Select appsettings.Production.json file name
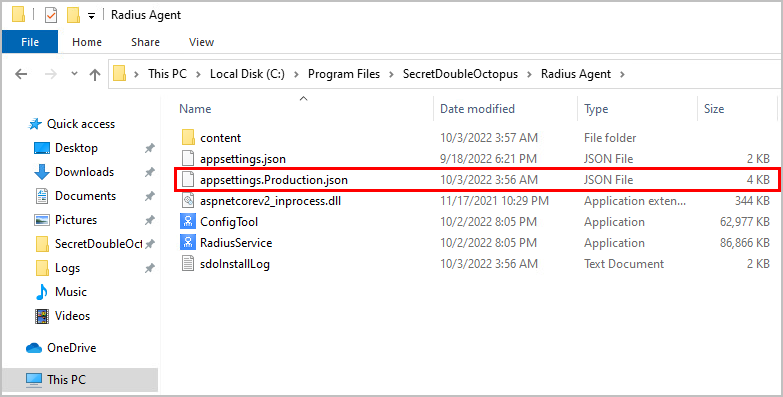Screen dimensions: 783x397 click(274, 180)
